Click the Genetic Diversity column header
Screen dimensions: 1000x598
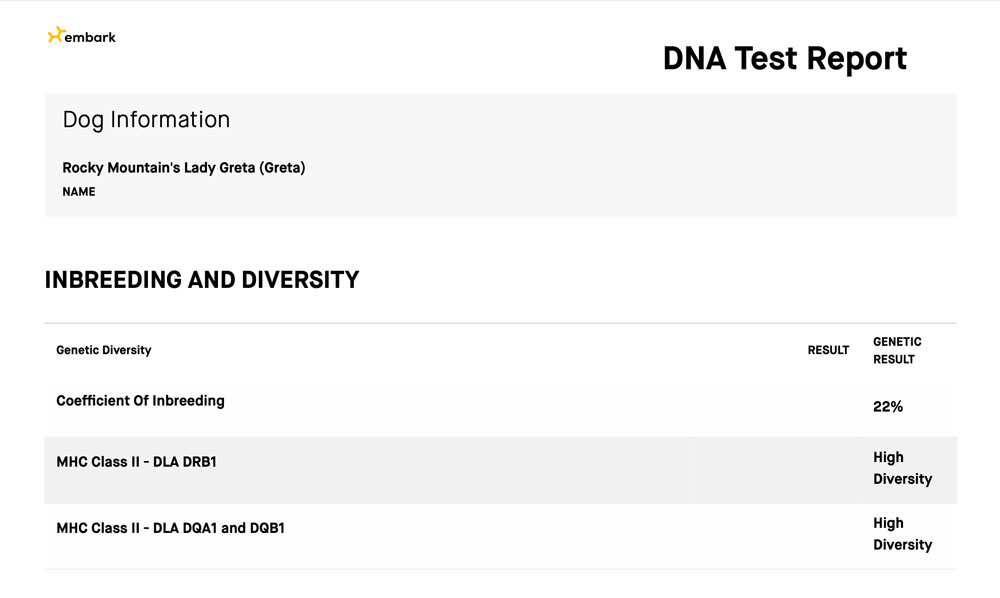coord(104,350)
